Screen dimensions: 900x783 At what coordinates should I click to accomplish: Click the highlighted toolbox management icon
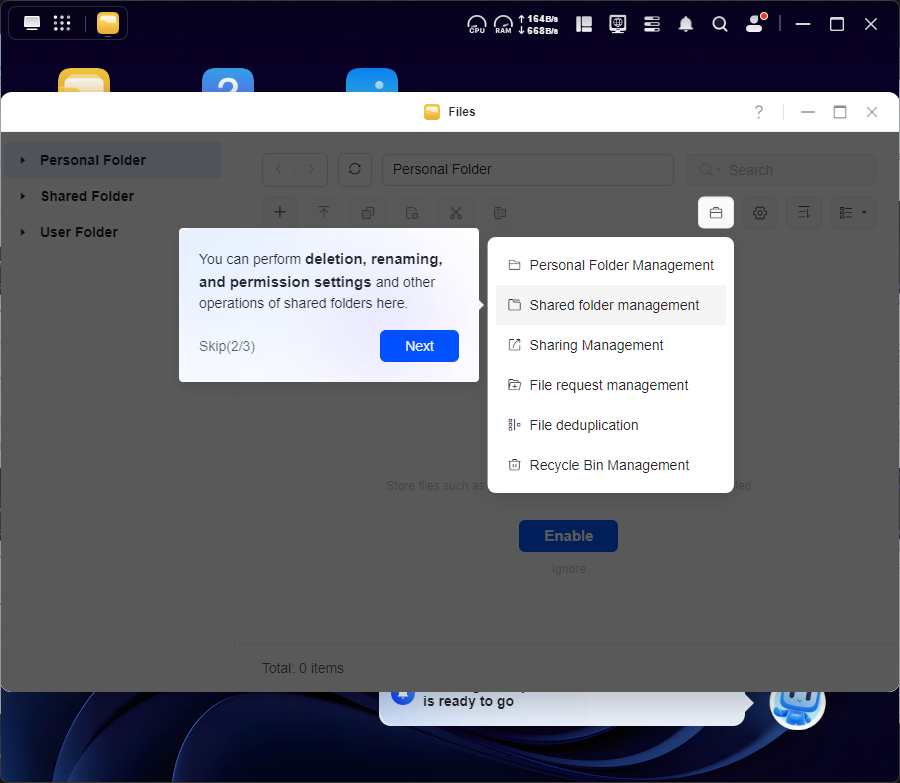pyautogui.click(x=716, y=212)
